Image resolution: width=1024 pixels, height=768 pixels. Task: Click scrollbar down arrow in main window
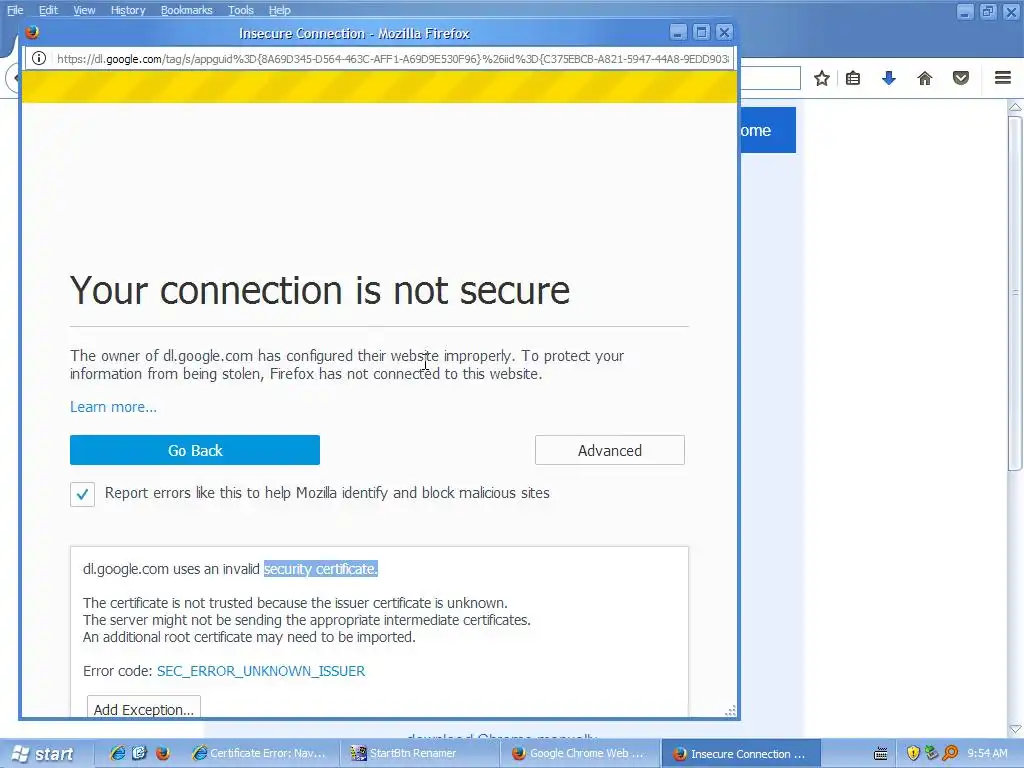click(1015, 729)
